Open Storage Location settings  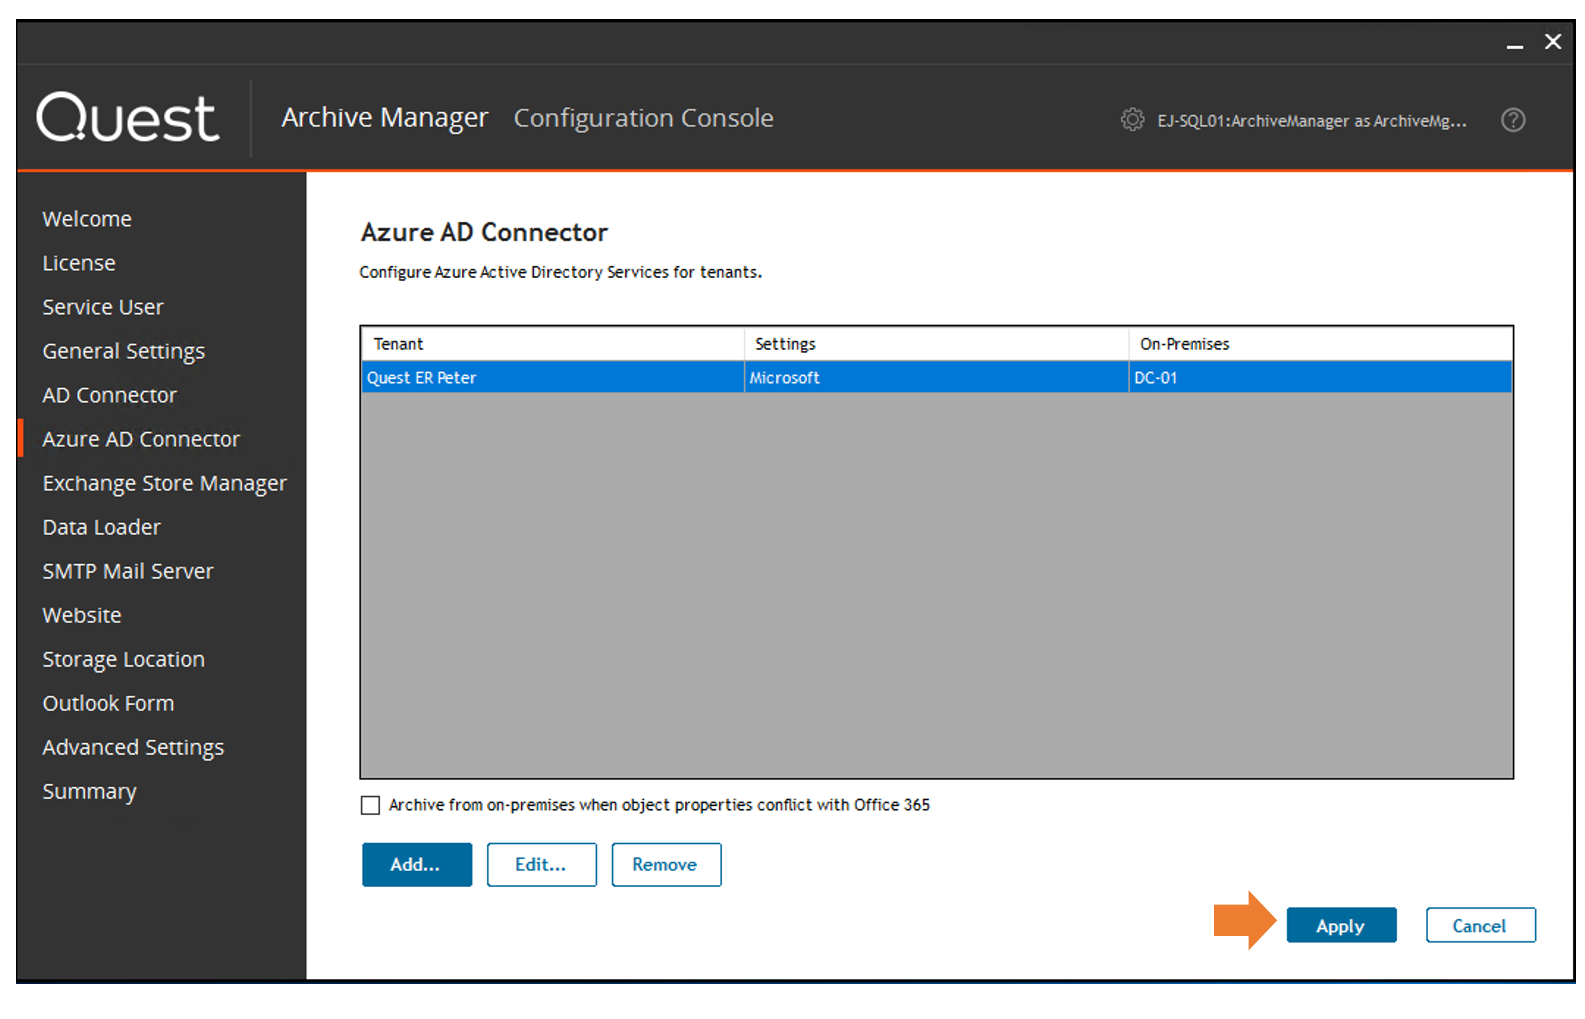124,660
